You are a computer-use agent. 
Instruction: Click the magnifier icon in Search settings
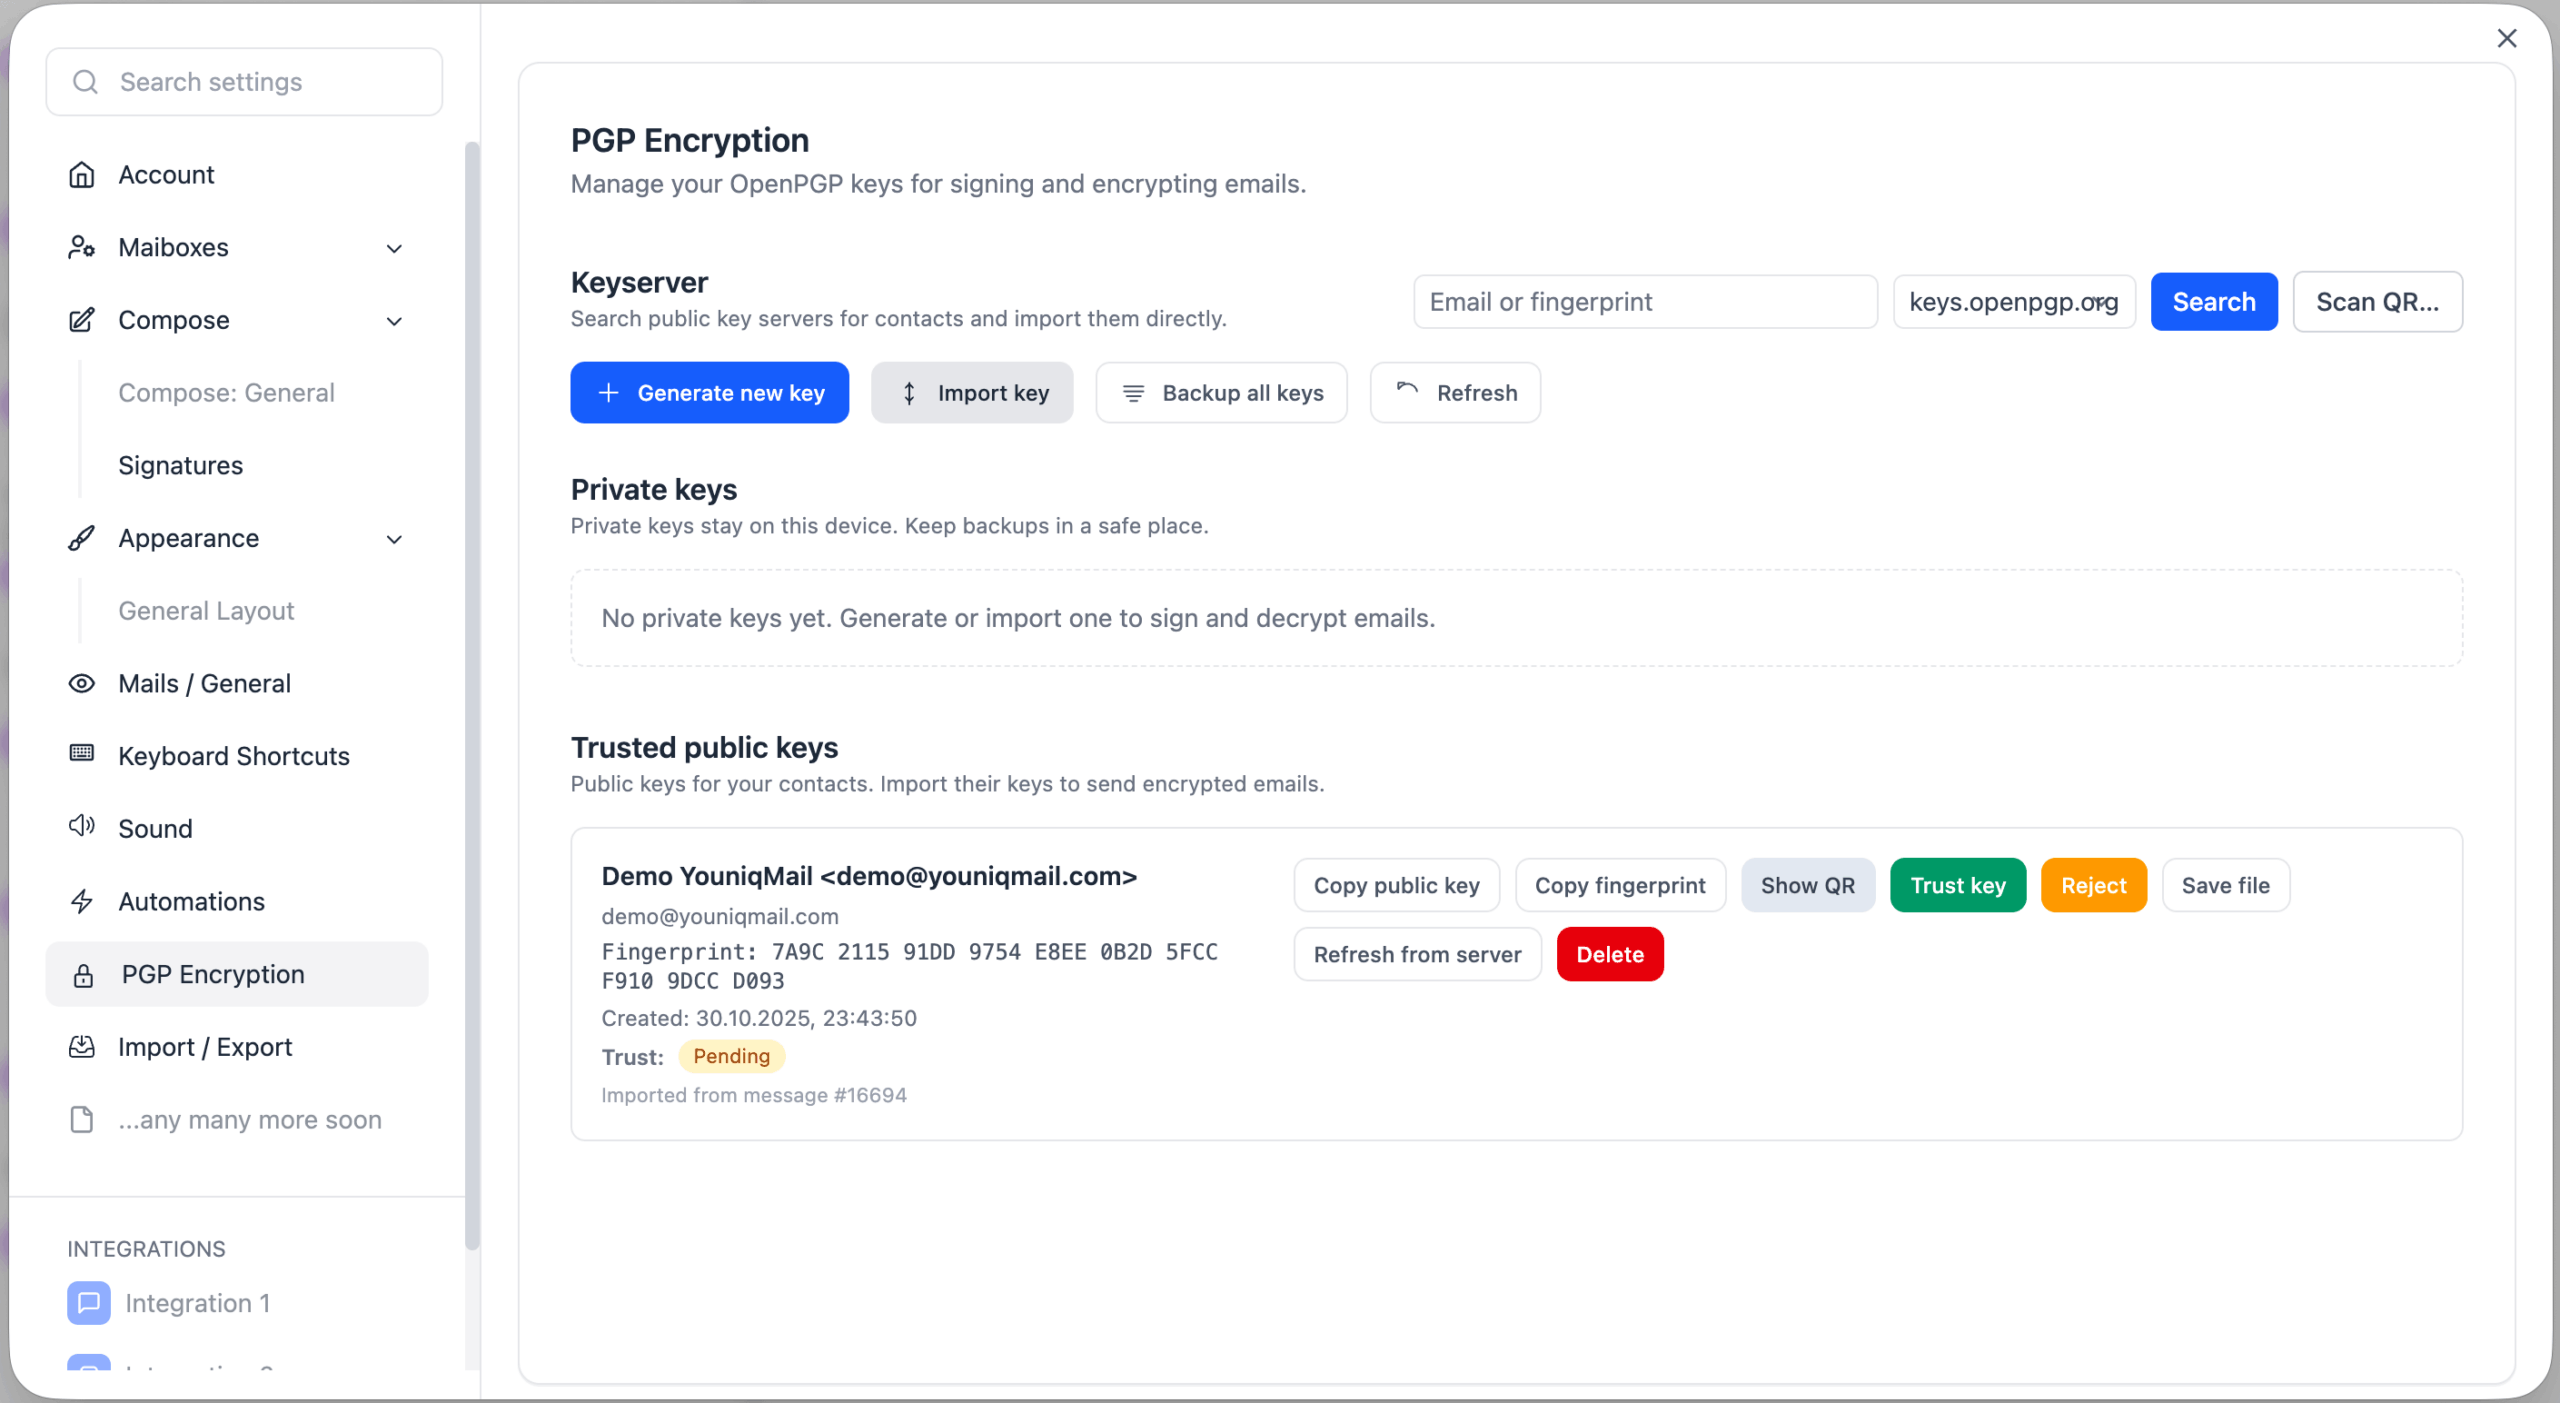(x=86, y=82)
